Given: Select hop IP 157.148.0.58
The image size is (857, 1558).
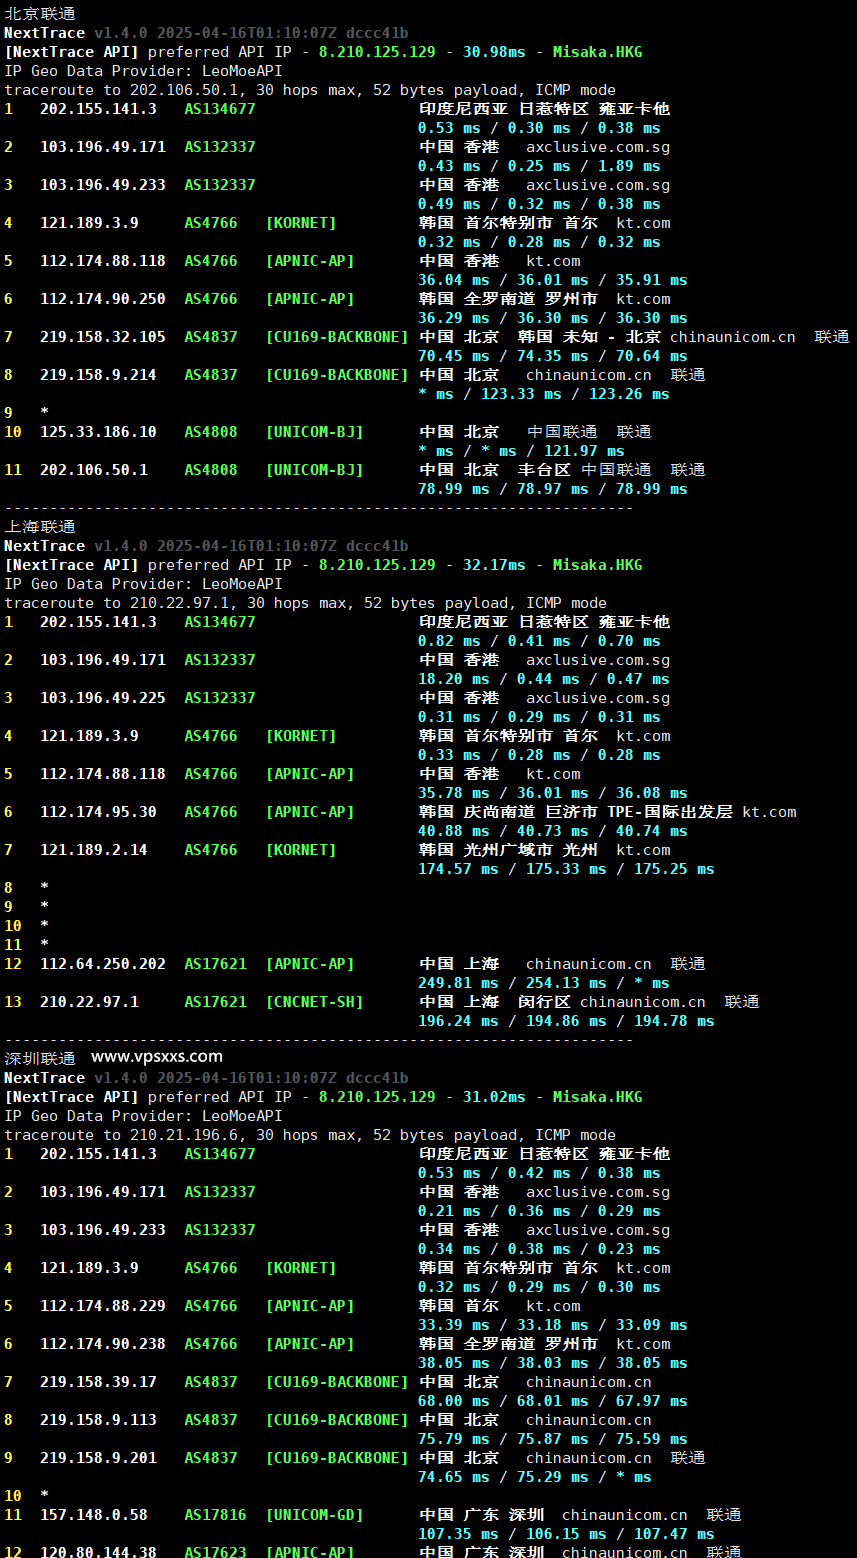Looking at the screenshot, I should pos(94,1515).
